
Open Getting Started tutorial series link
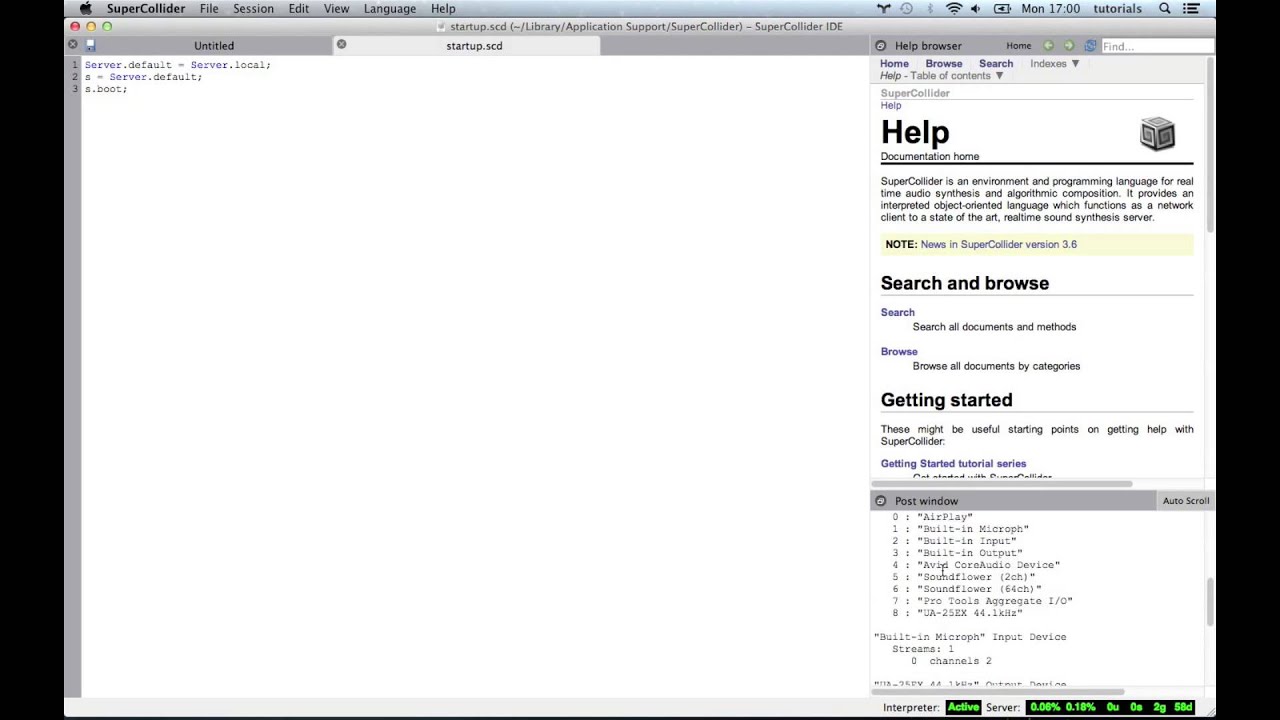[954, 463]
